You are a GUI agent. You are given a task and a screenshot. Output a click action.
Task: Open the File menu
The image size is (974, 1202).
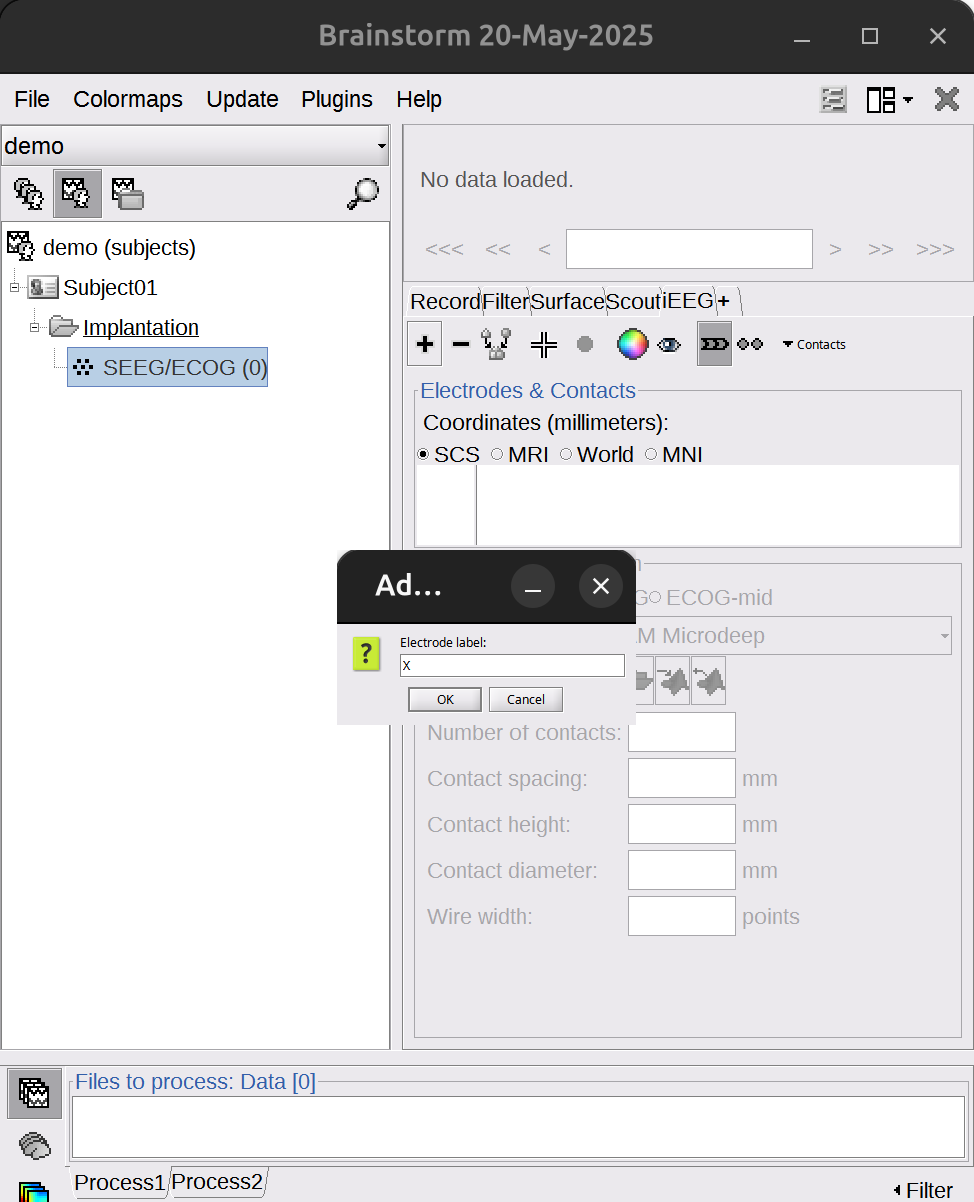(32, 99)
